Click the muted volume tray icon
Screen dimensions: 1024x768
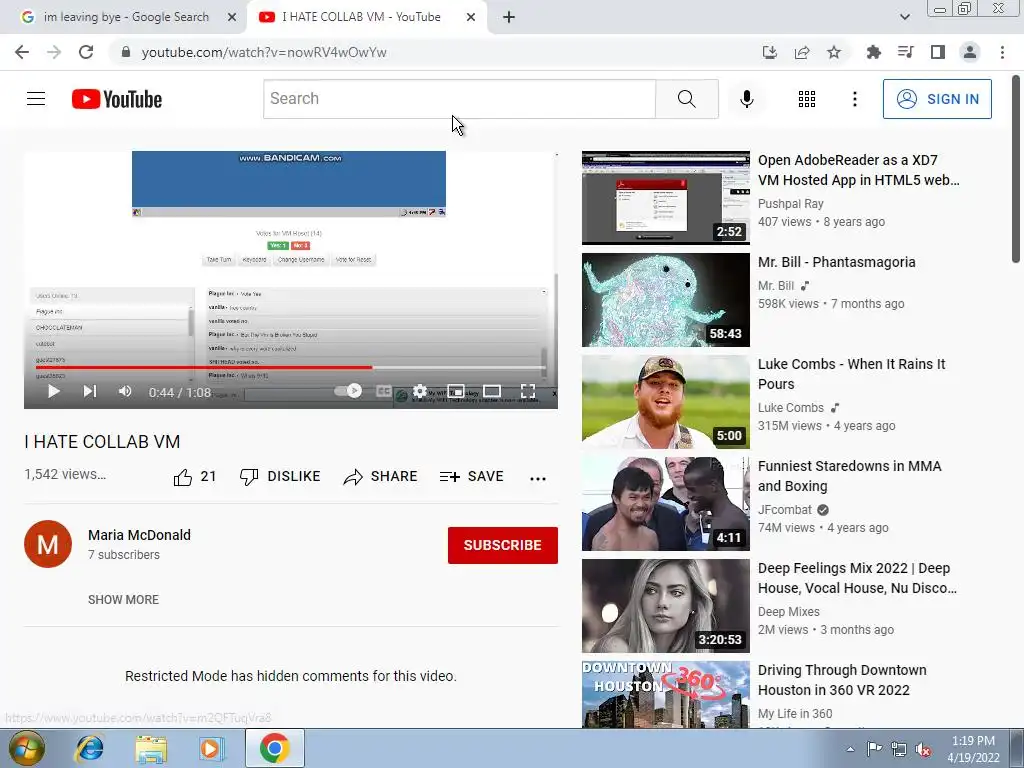(923, 750)
